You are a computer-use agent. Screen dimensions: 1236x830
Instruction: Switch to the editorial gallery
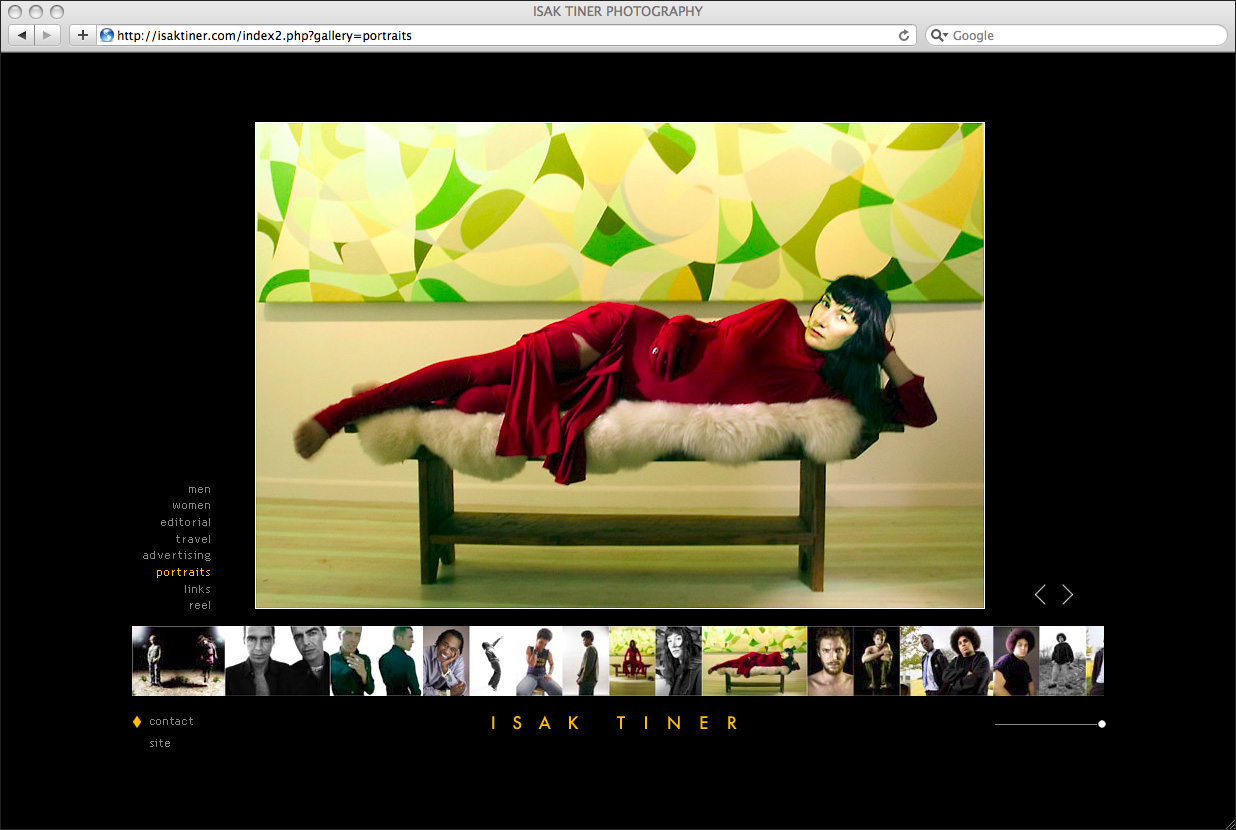[x=186, y=522]
